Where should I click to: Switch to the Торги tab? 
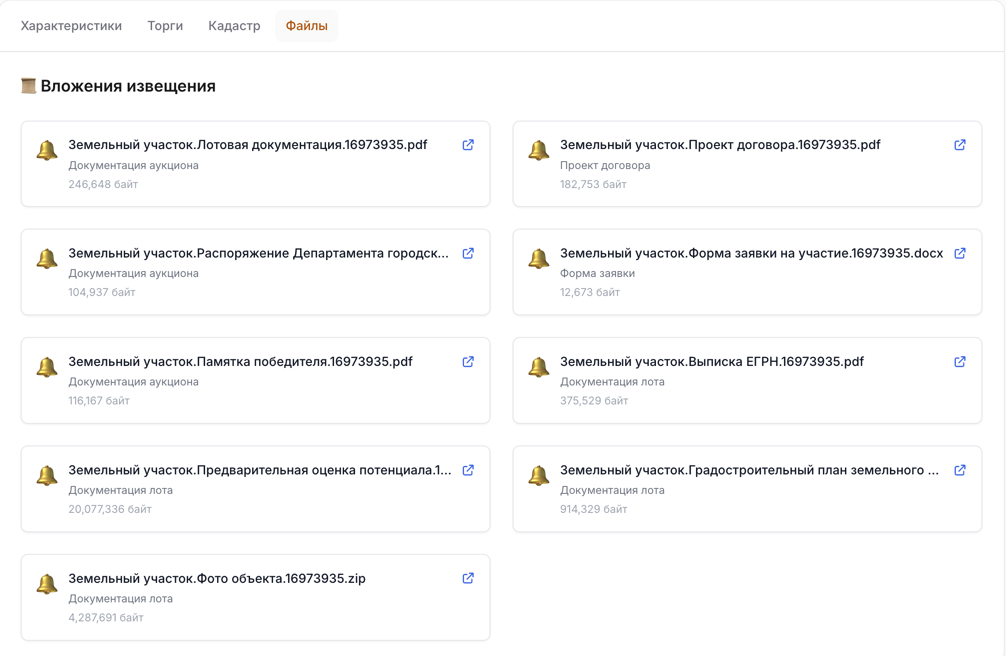(165, 26)
